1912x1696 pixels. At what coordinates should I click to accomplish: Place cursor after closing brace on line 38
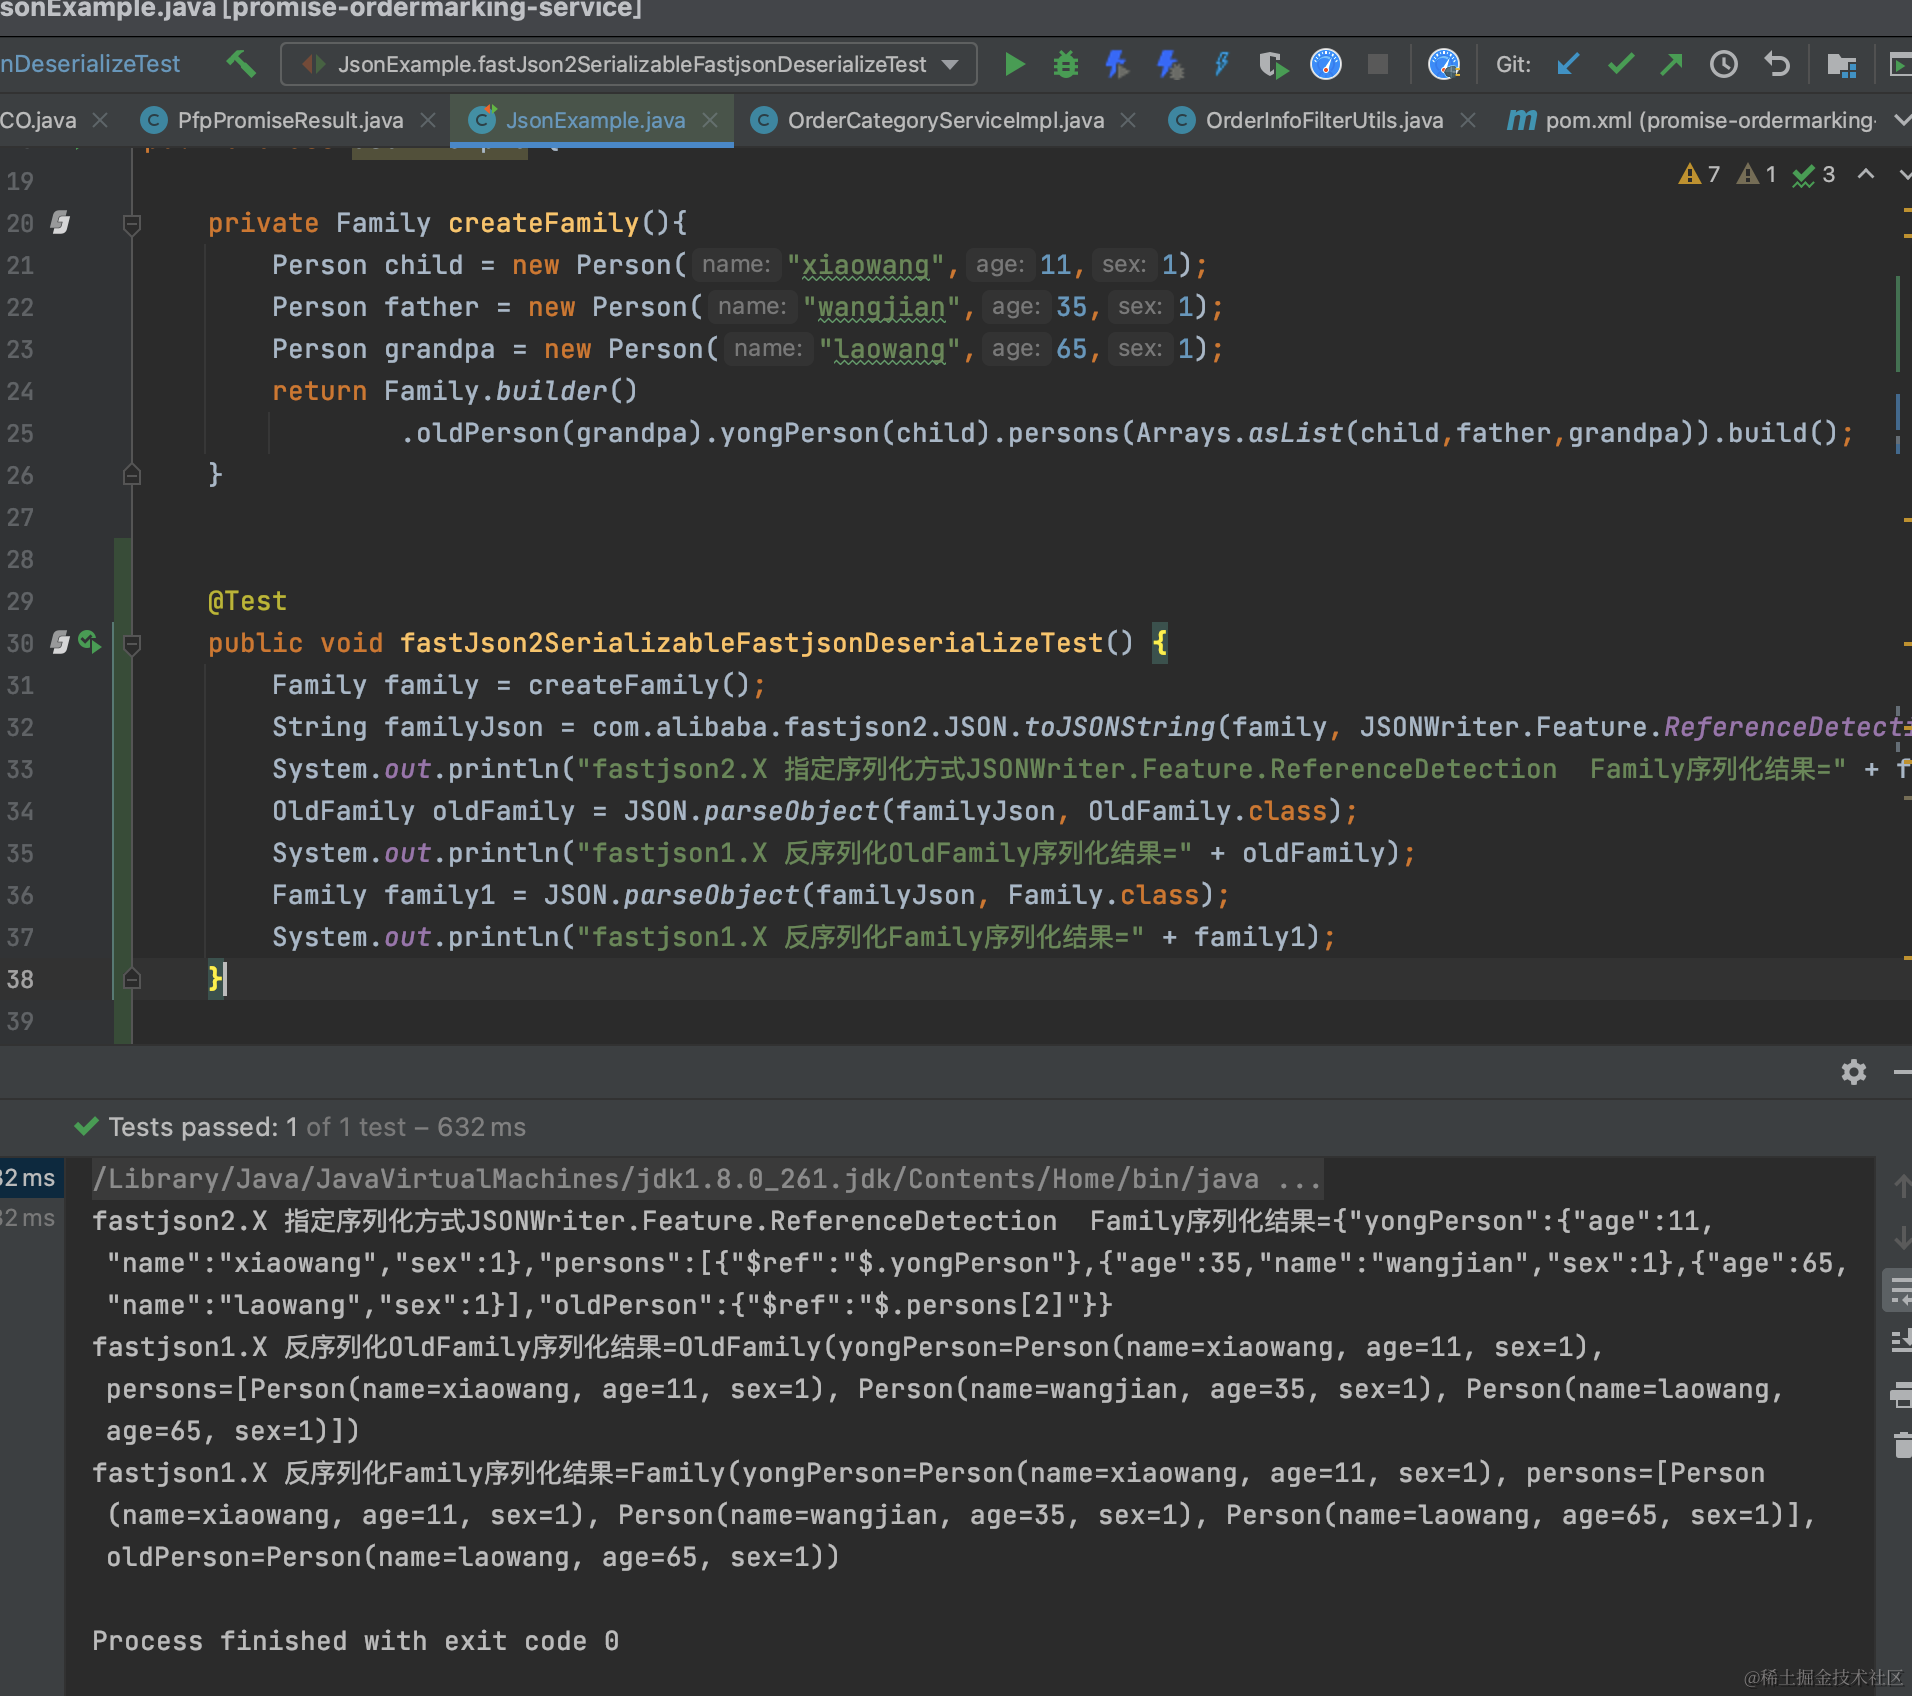pyautogui.click(x=226, y=979)
